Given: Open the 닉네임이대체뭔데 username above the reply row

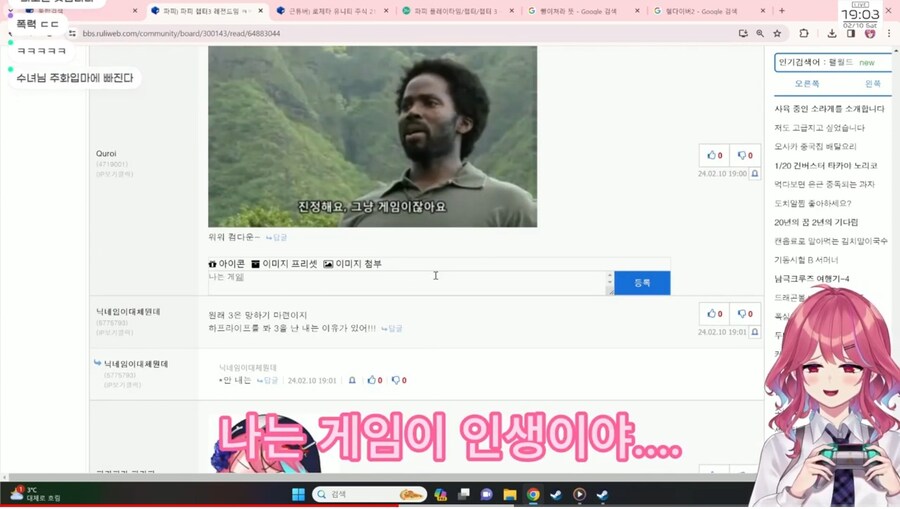Looking at the screenshot, I should (128, 312).
